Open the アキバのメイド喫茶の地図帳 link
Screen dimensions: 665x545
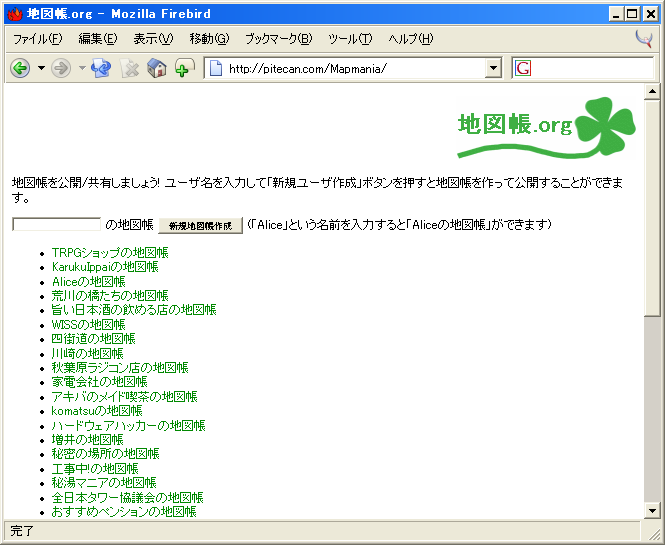124,397
